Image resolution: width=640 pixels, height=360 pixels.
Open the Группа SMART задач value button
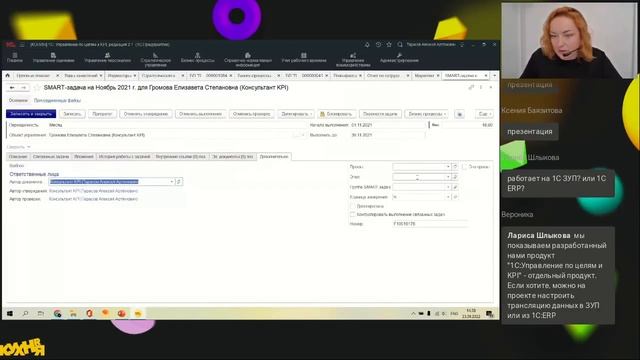[455, 187]
